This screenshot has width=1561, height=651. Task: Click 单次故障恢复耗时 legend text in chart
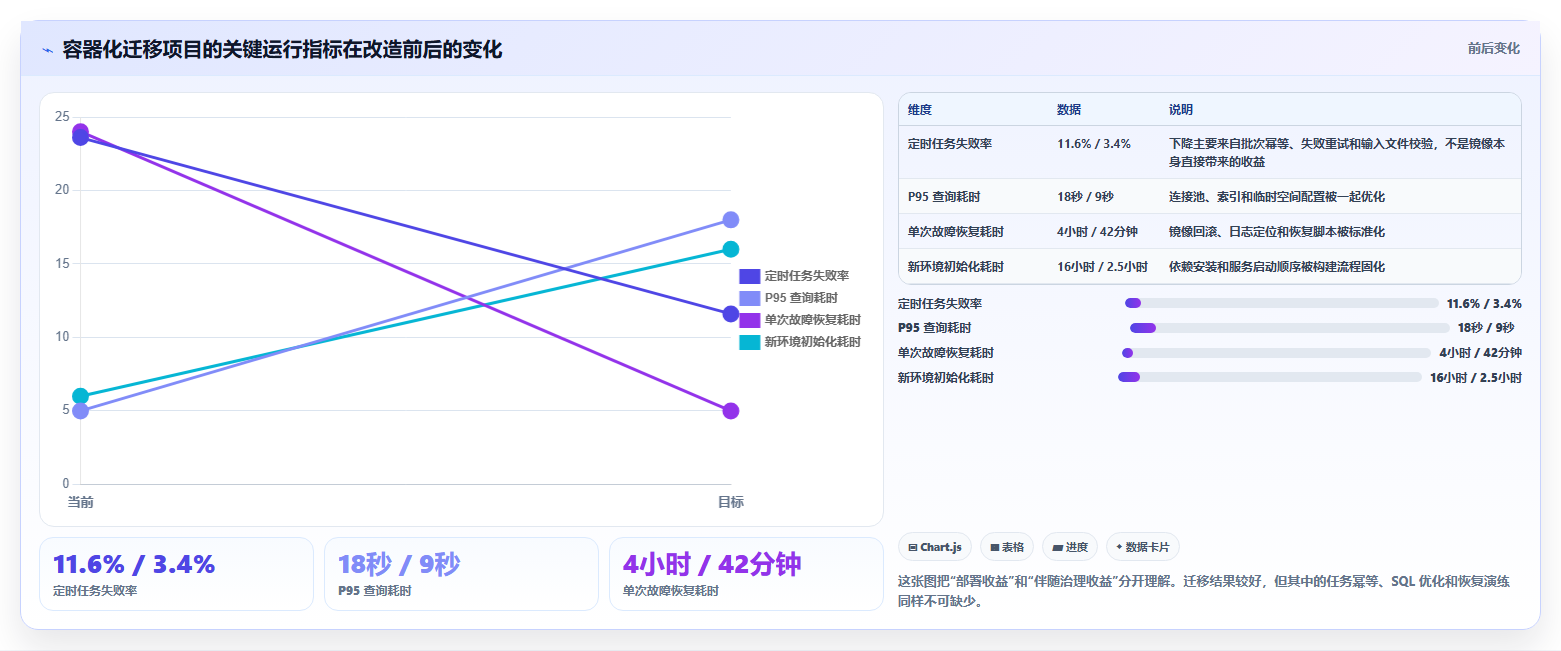pyautogui.click(x=812, y=320)
